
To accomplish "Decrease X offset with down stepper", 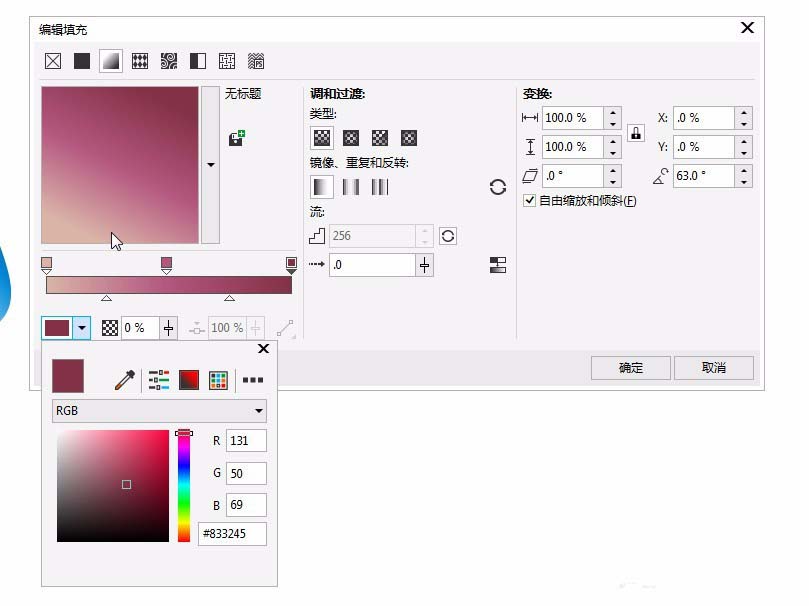I will click(x=743, y=124).
